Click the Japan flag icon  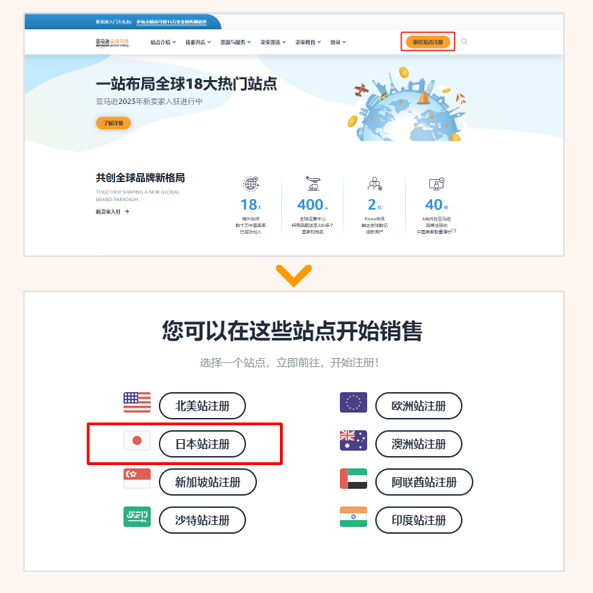137,441
